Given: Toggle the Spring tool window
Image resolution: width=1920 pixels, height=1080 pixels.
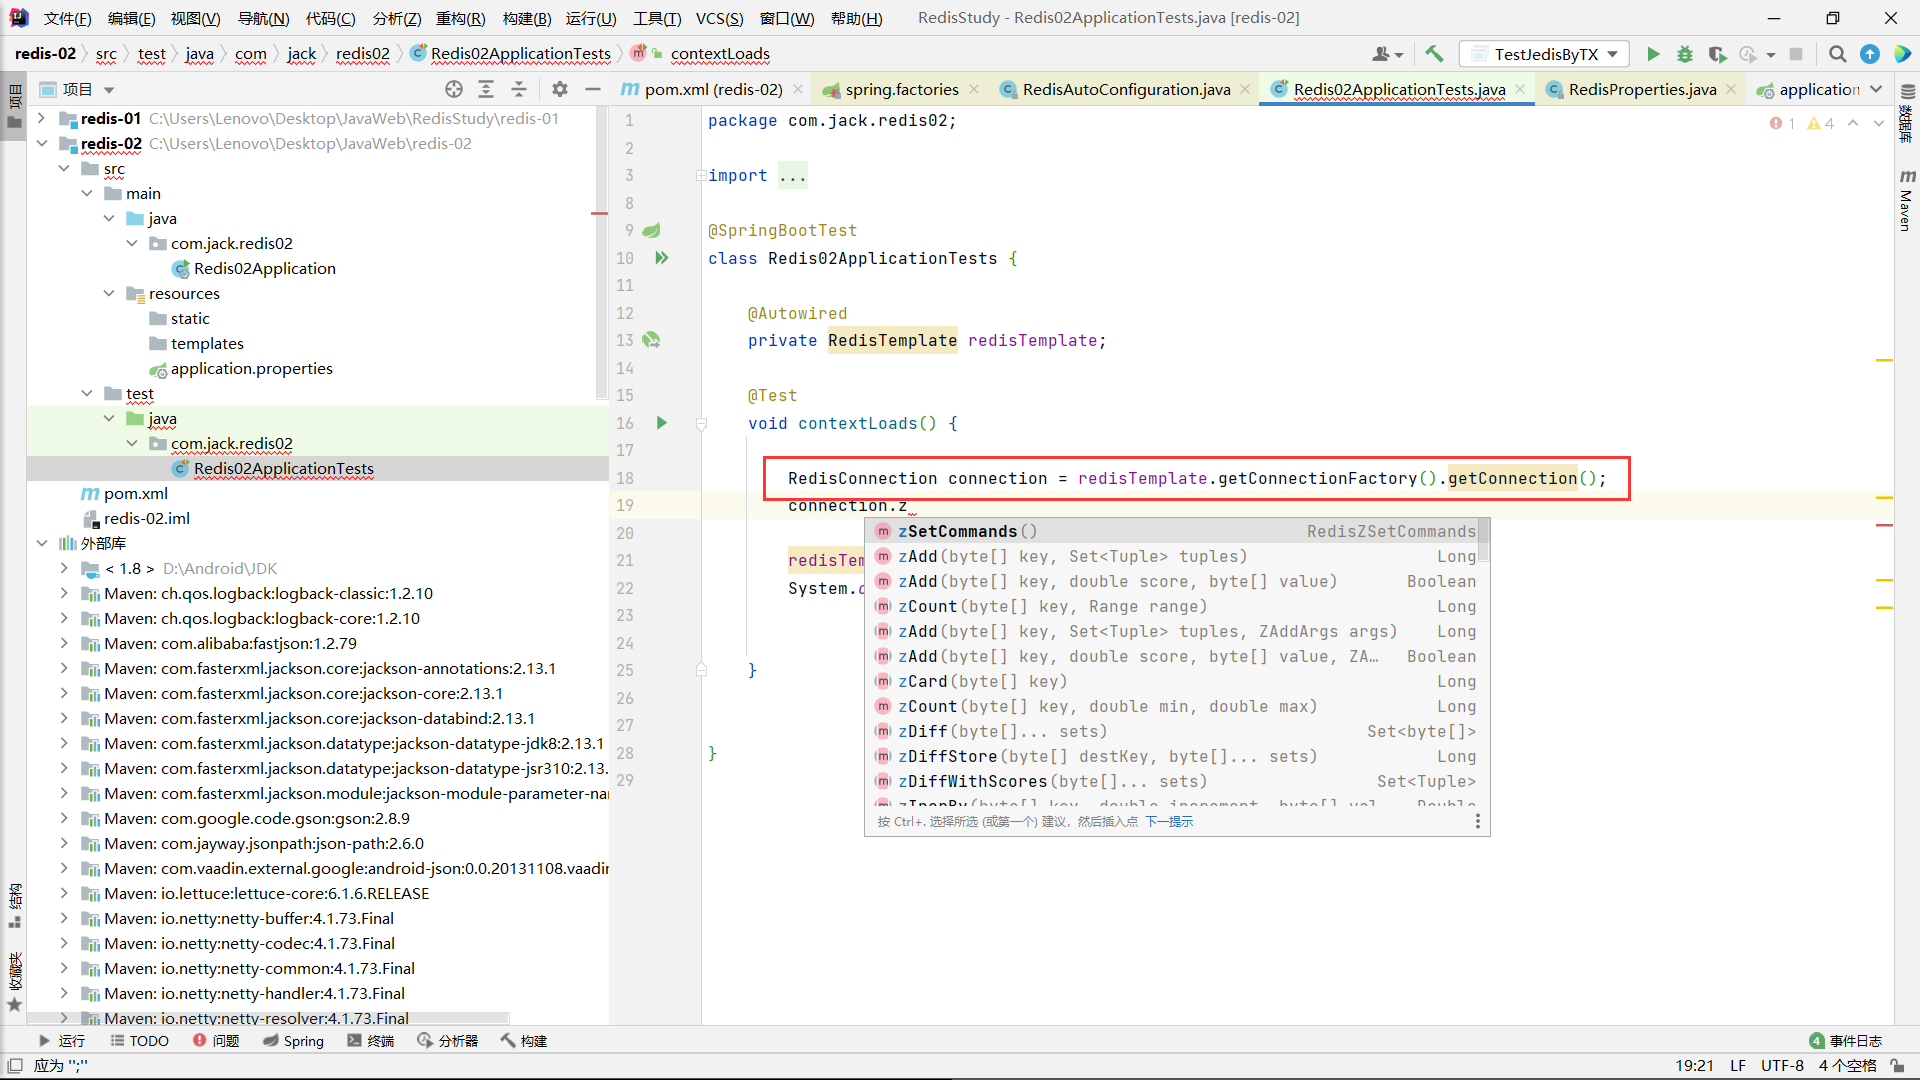Looking at the screenshot, I should pos(293,1041).
